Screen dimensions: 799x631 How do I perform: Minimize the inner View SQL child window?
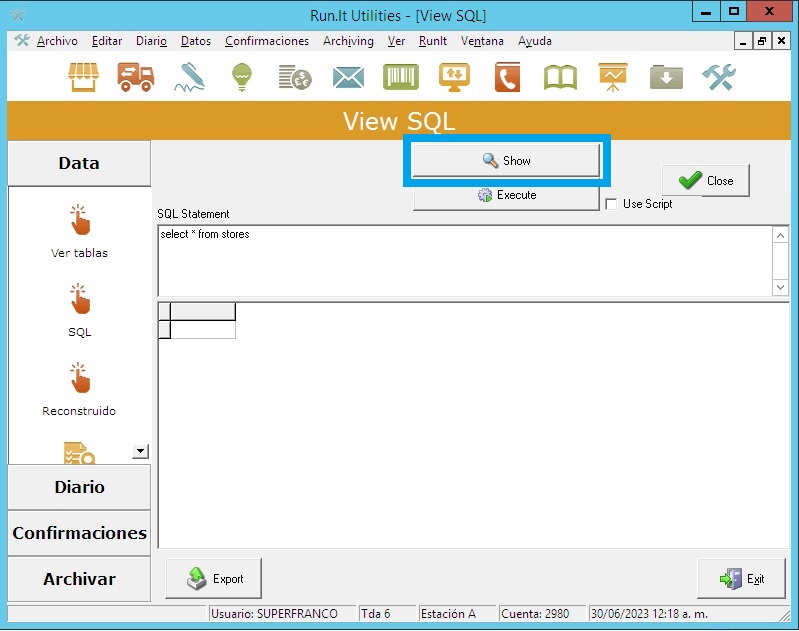tap(743, 41)
